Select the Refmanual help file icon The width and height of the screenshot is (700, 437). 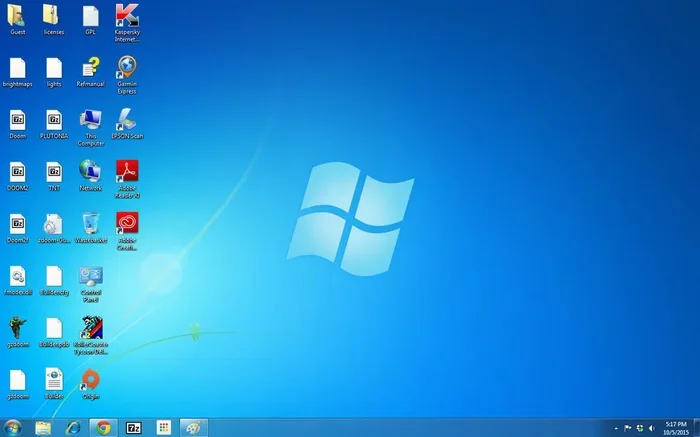[91, 68]
